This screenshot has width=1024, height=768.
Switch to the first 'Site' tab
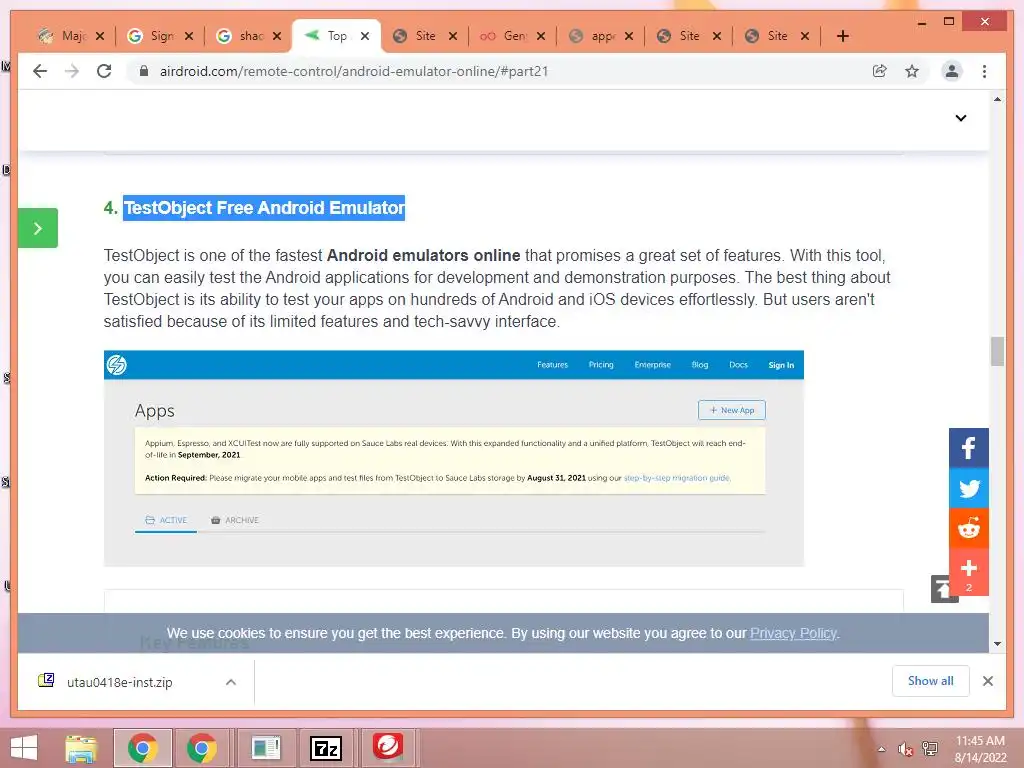416,36
